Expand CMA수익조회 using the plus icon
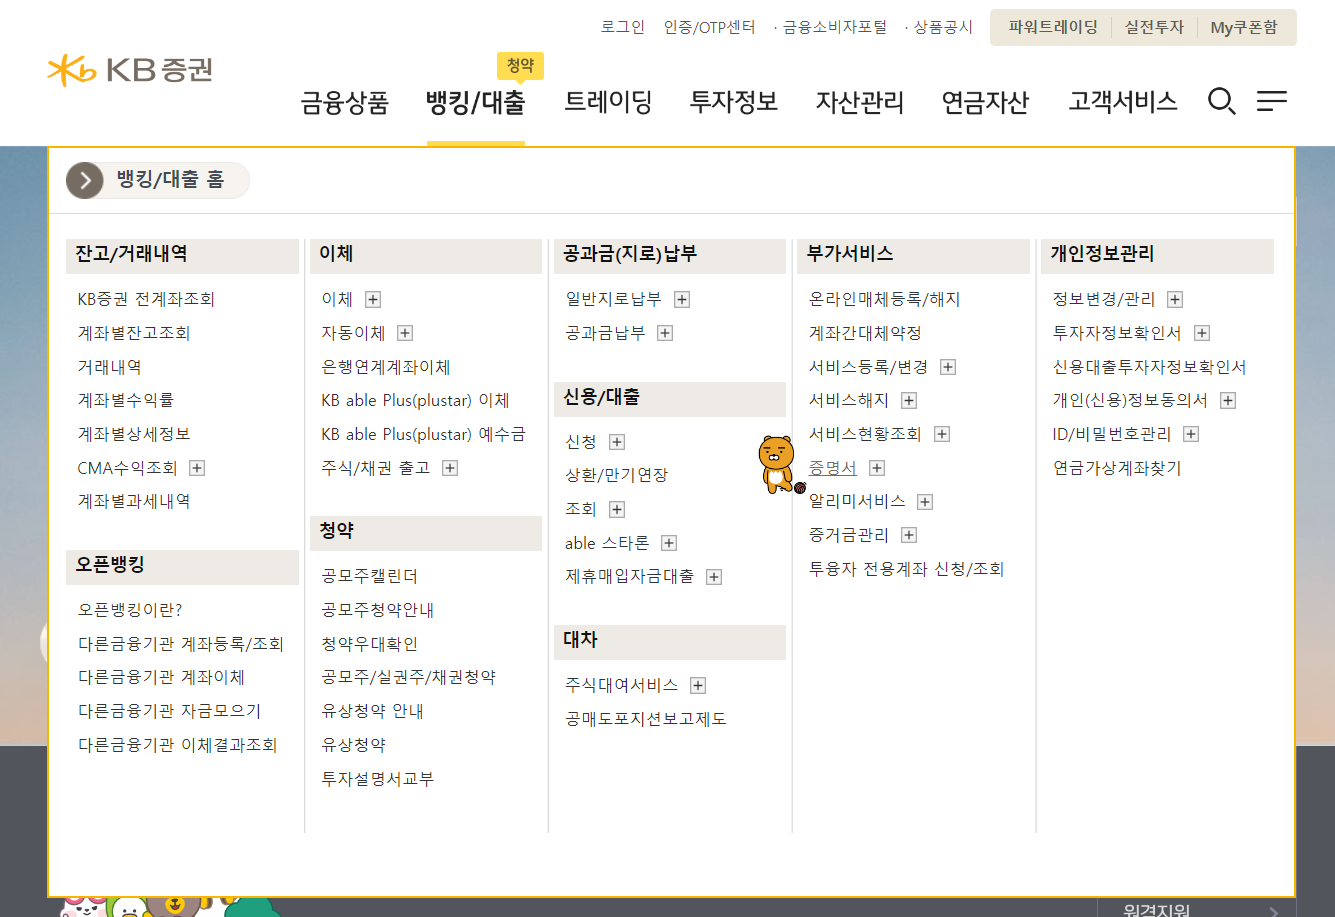1335x917 pixels. click(x=198, y=467)
